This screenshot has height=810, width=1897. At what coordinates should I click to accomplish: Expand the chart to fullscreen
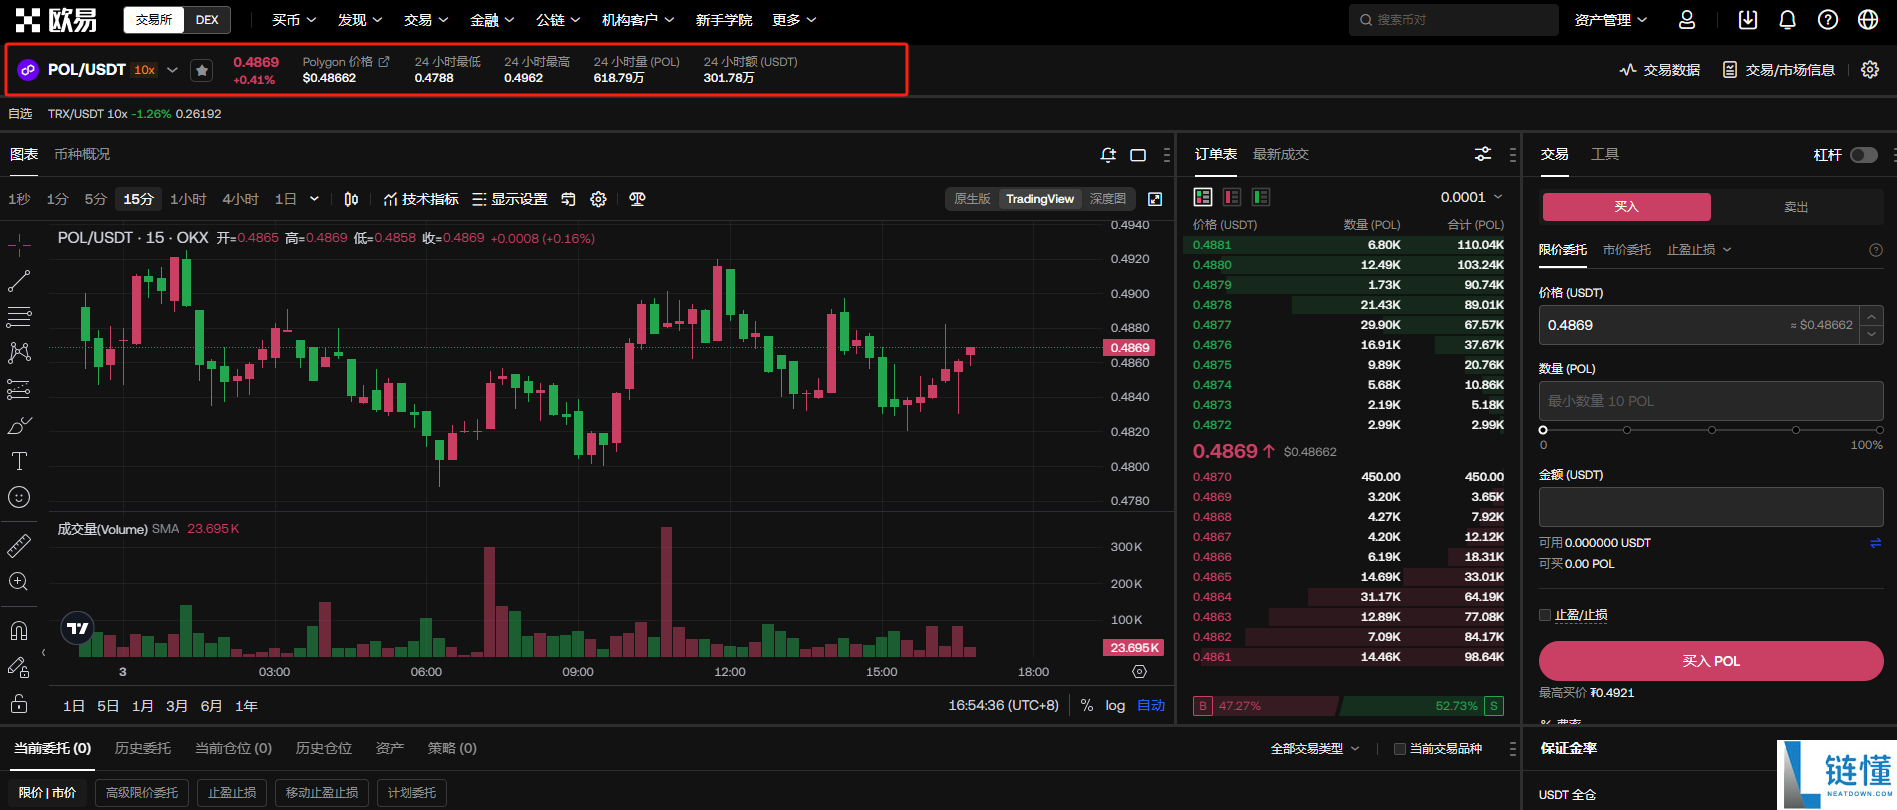click(1155, 199)
